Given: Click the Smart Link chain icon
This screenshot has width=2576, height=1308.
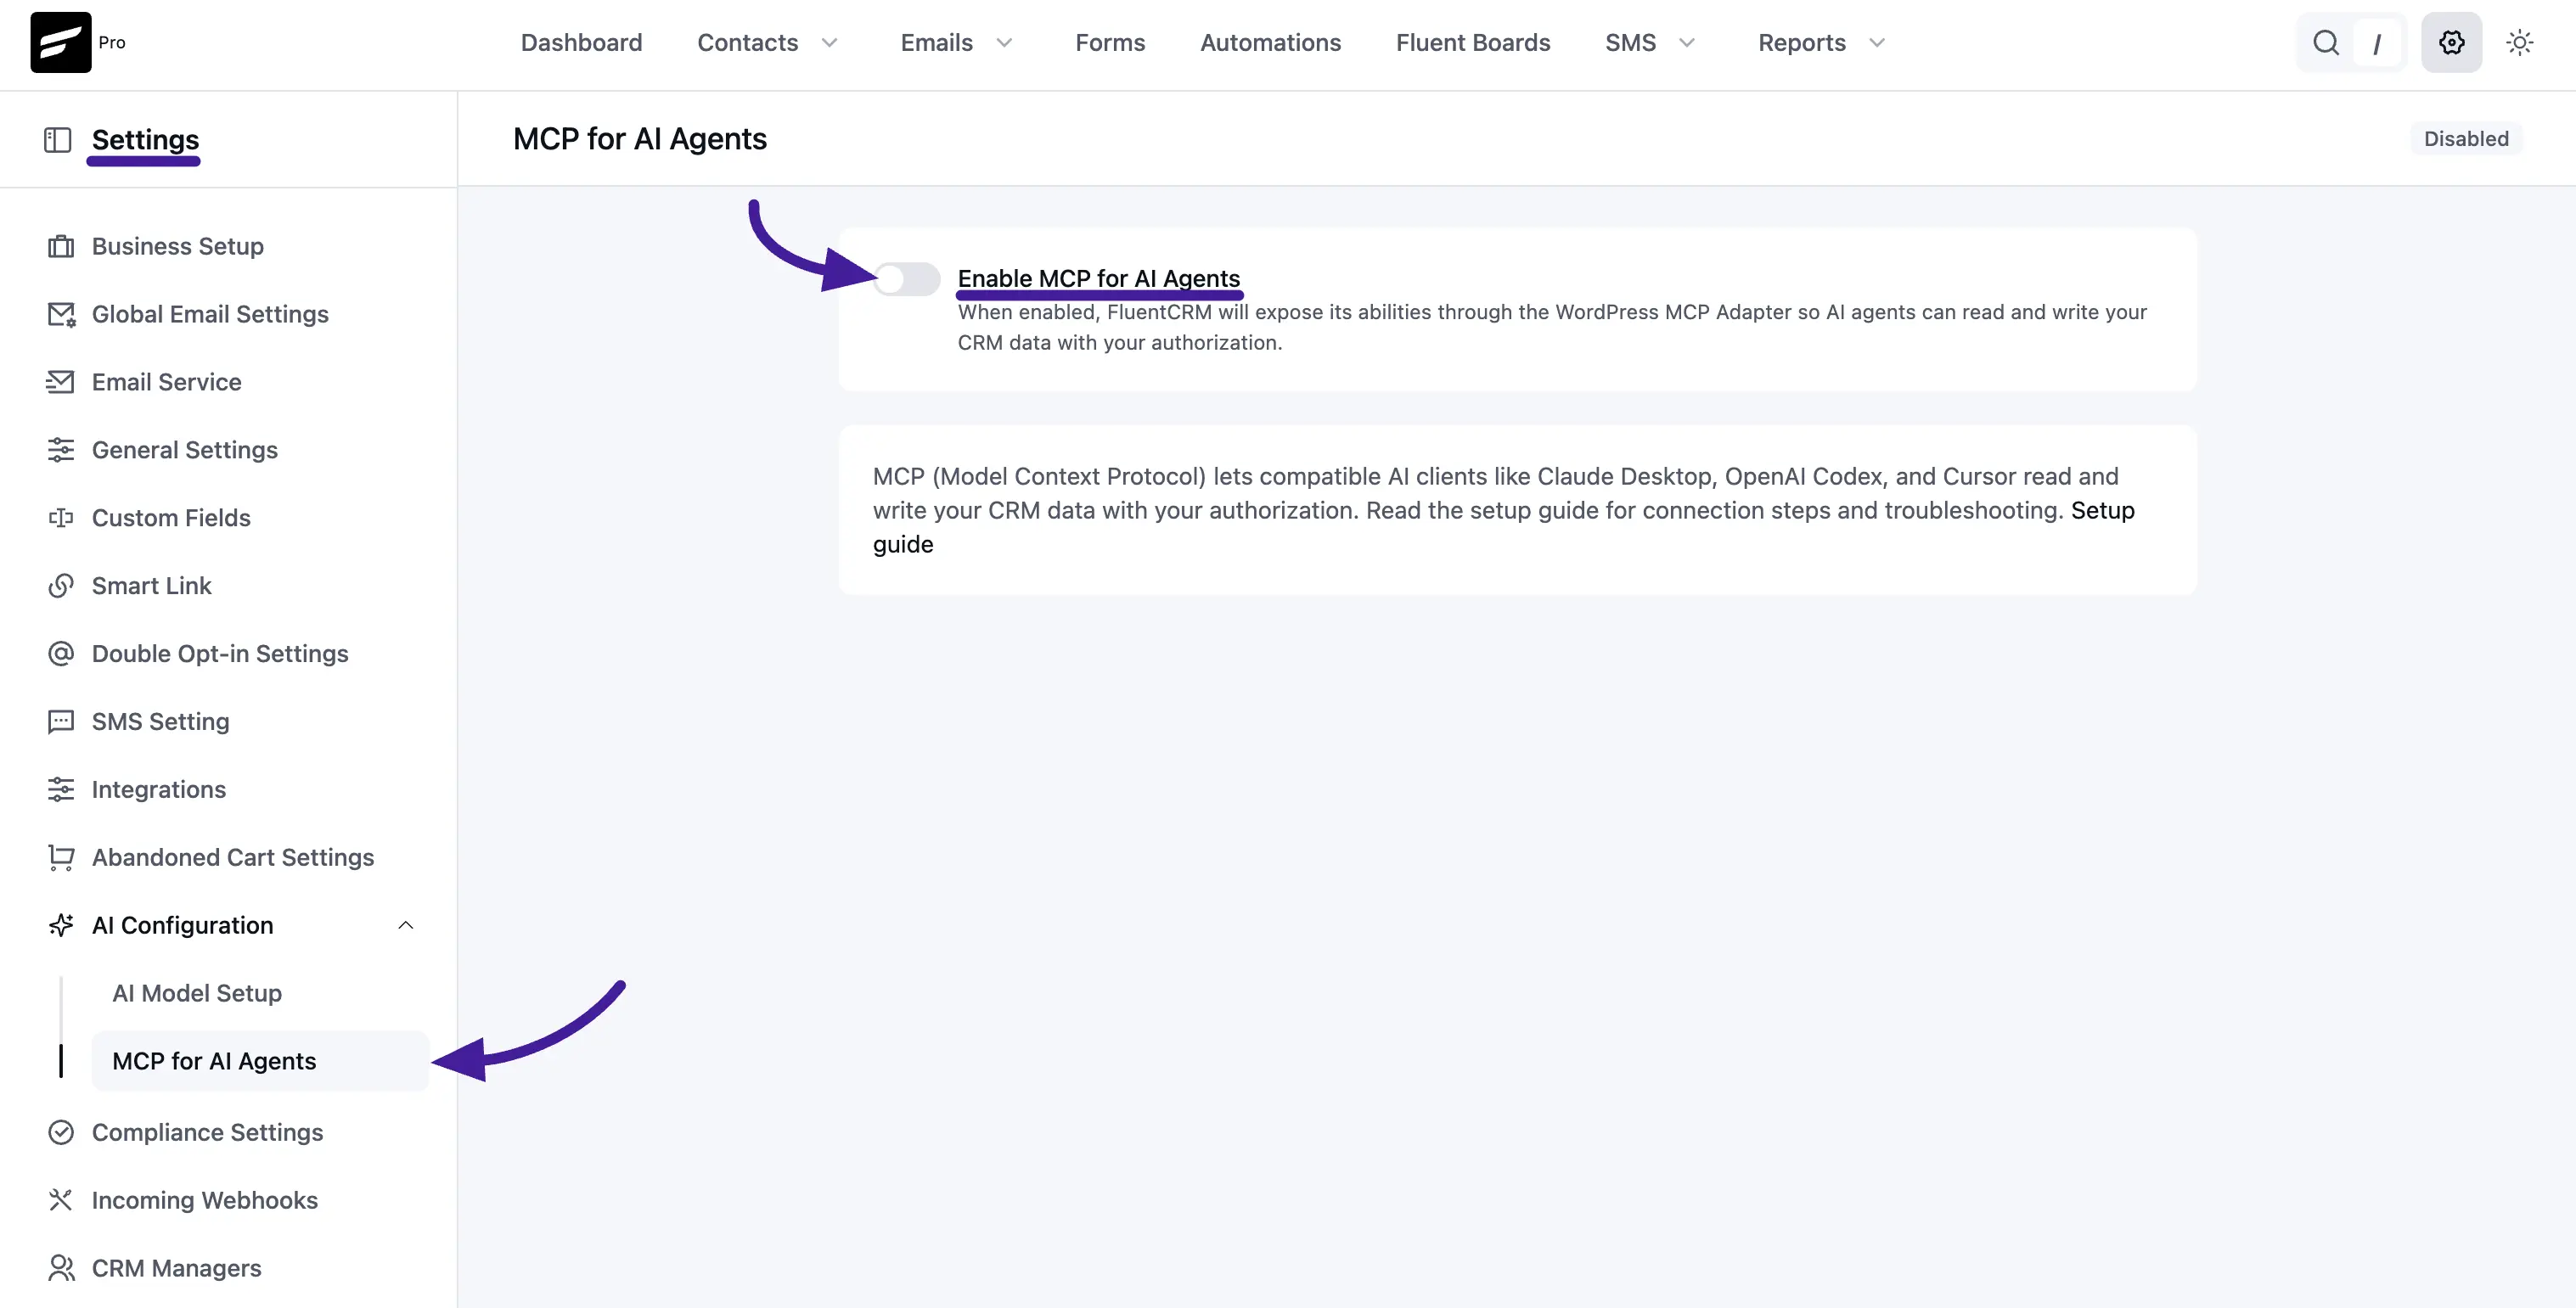Looking at the screenshot, I should pos(61,586).
